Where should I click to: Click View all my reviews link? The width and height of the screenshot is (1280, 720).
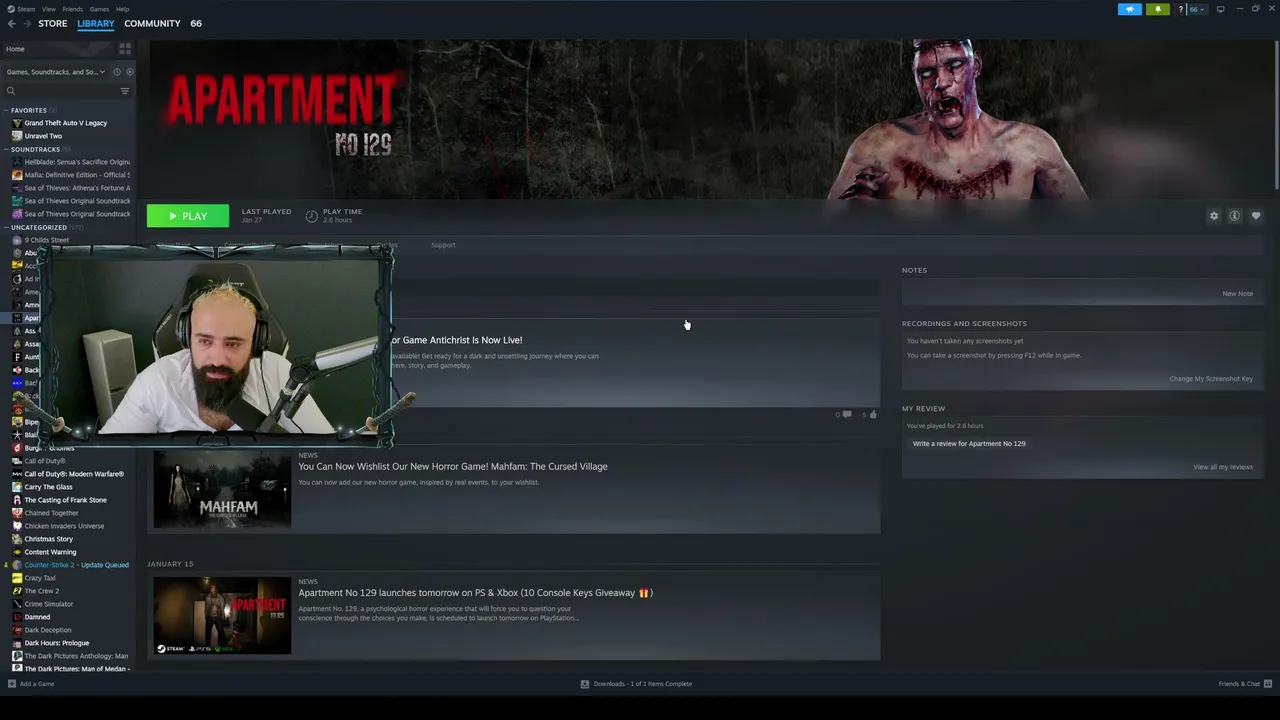pos(1223,467)
